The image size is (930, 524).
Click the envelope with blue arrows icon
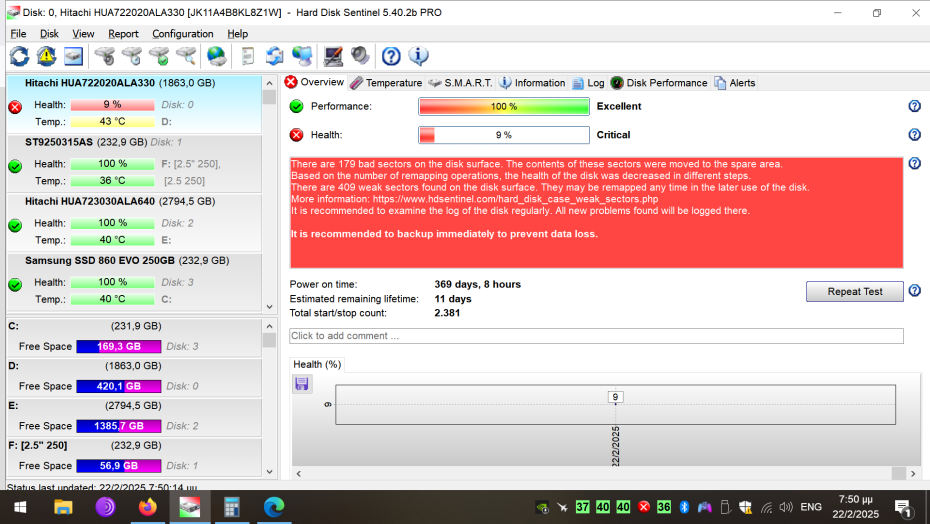(x=275, y=56)
